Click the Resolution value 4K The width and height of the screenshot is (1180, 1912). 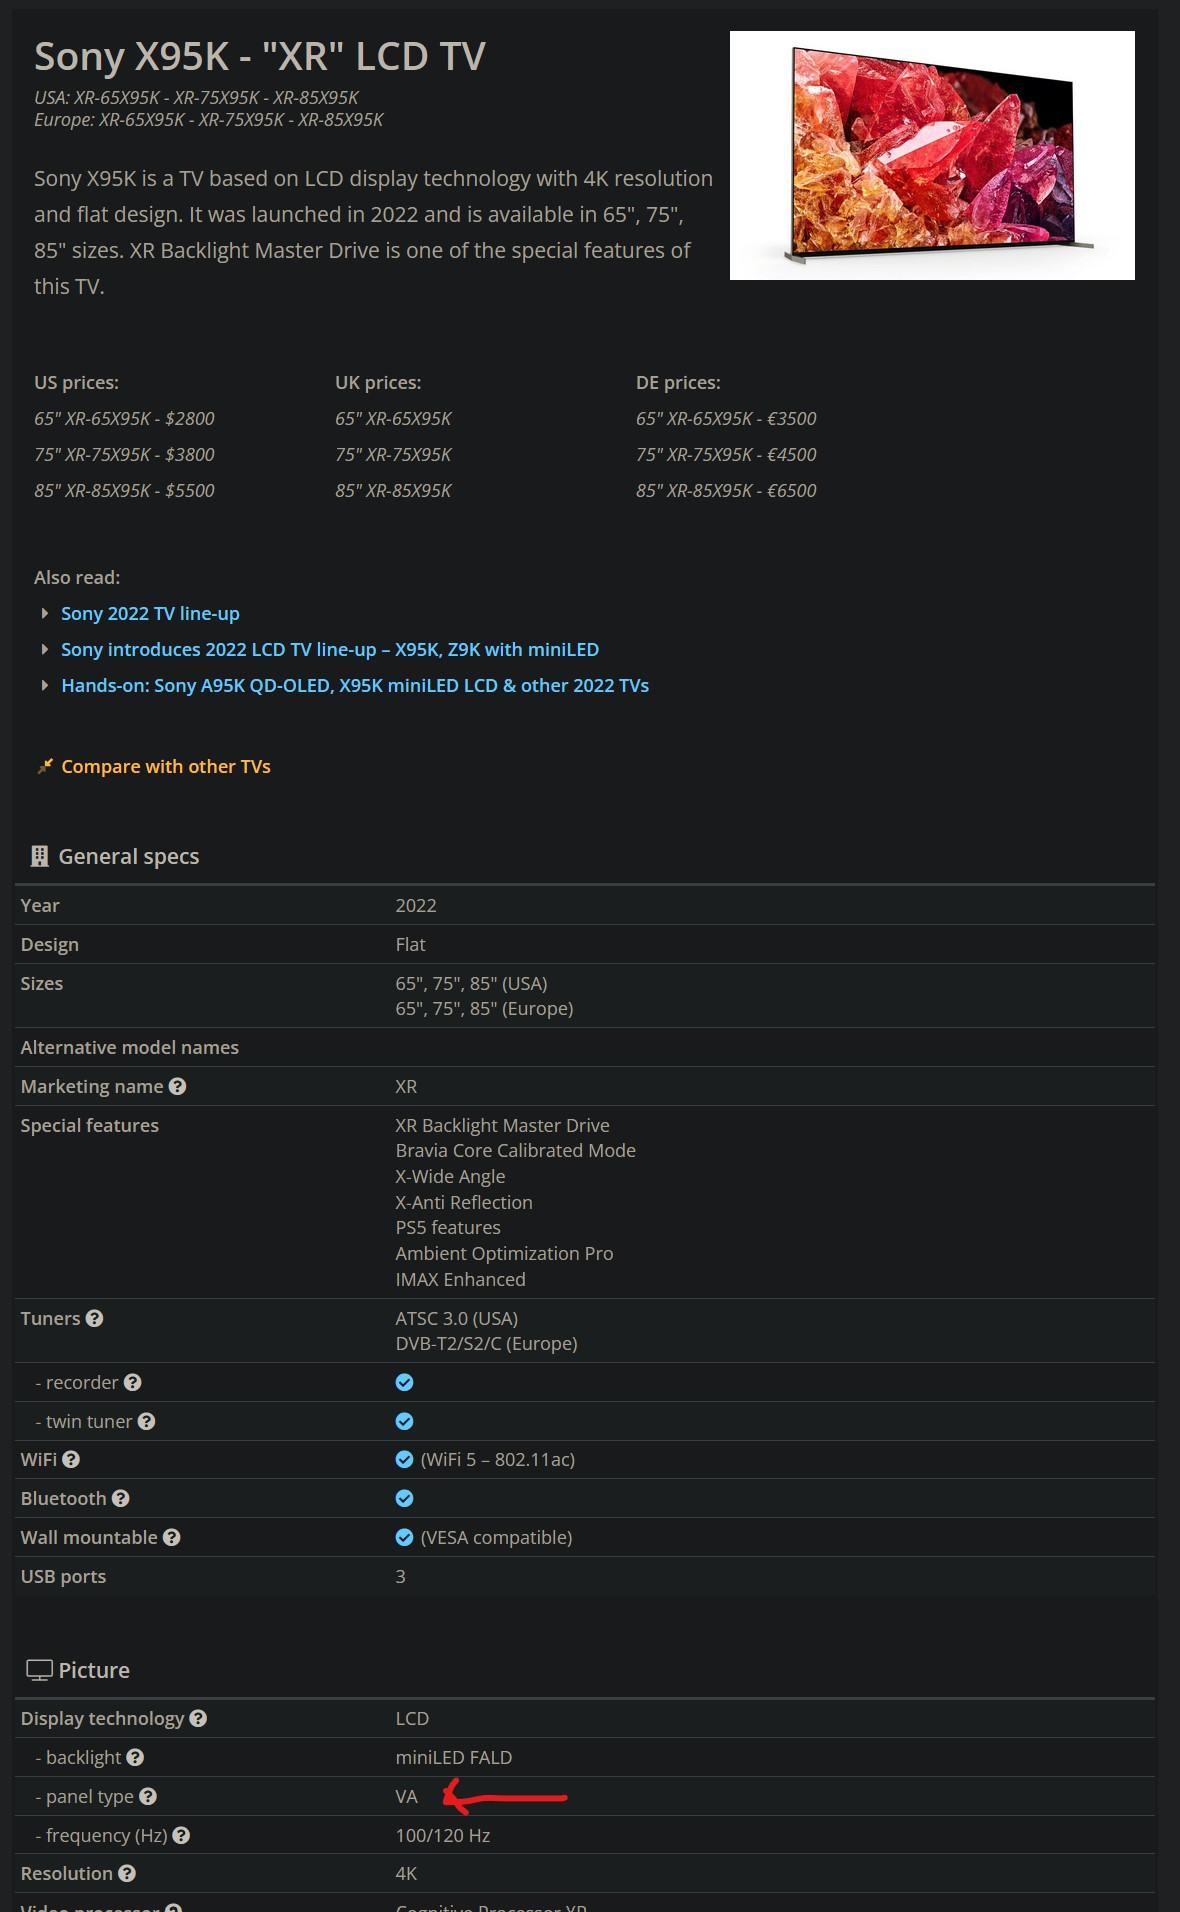click(406, 1873)
